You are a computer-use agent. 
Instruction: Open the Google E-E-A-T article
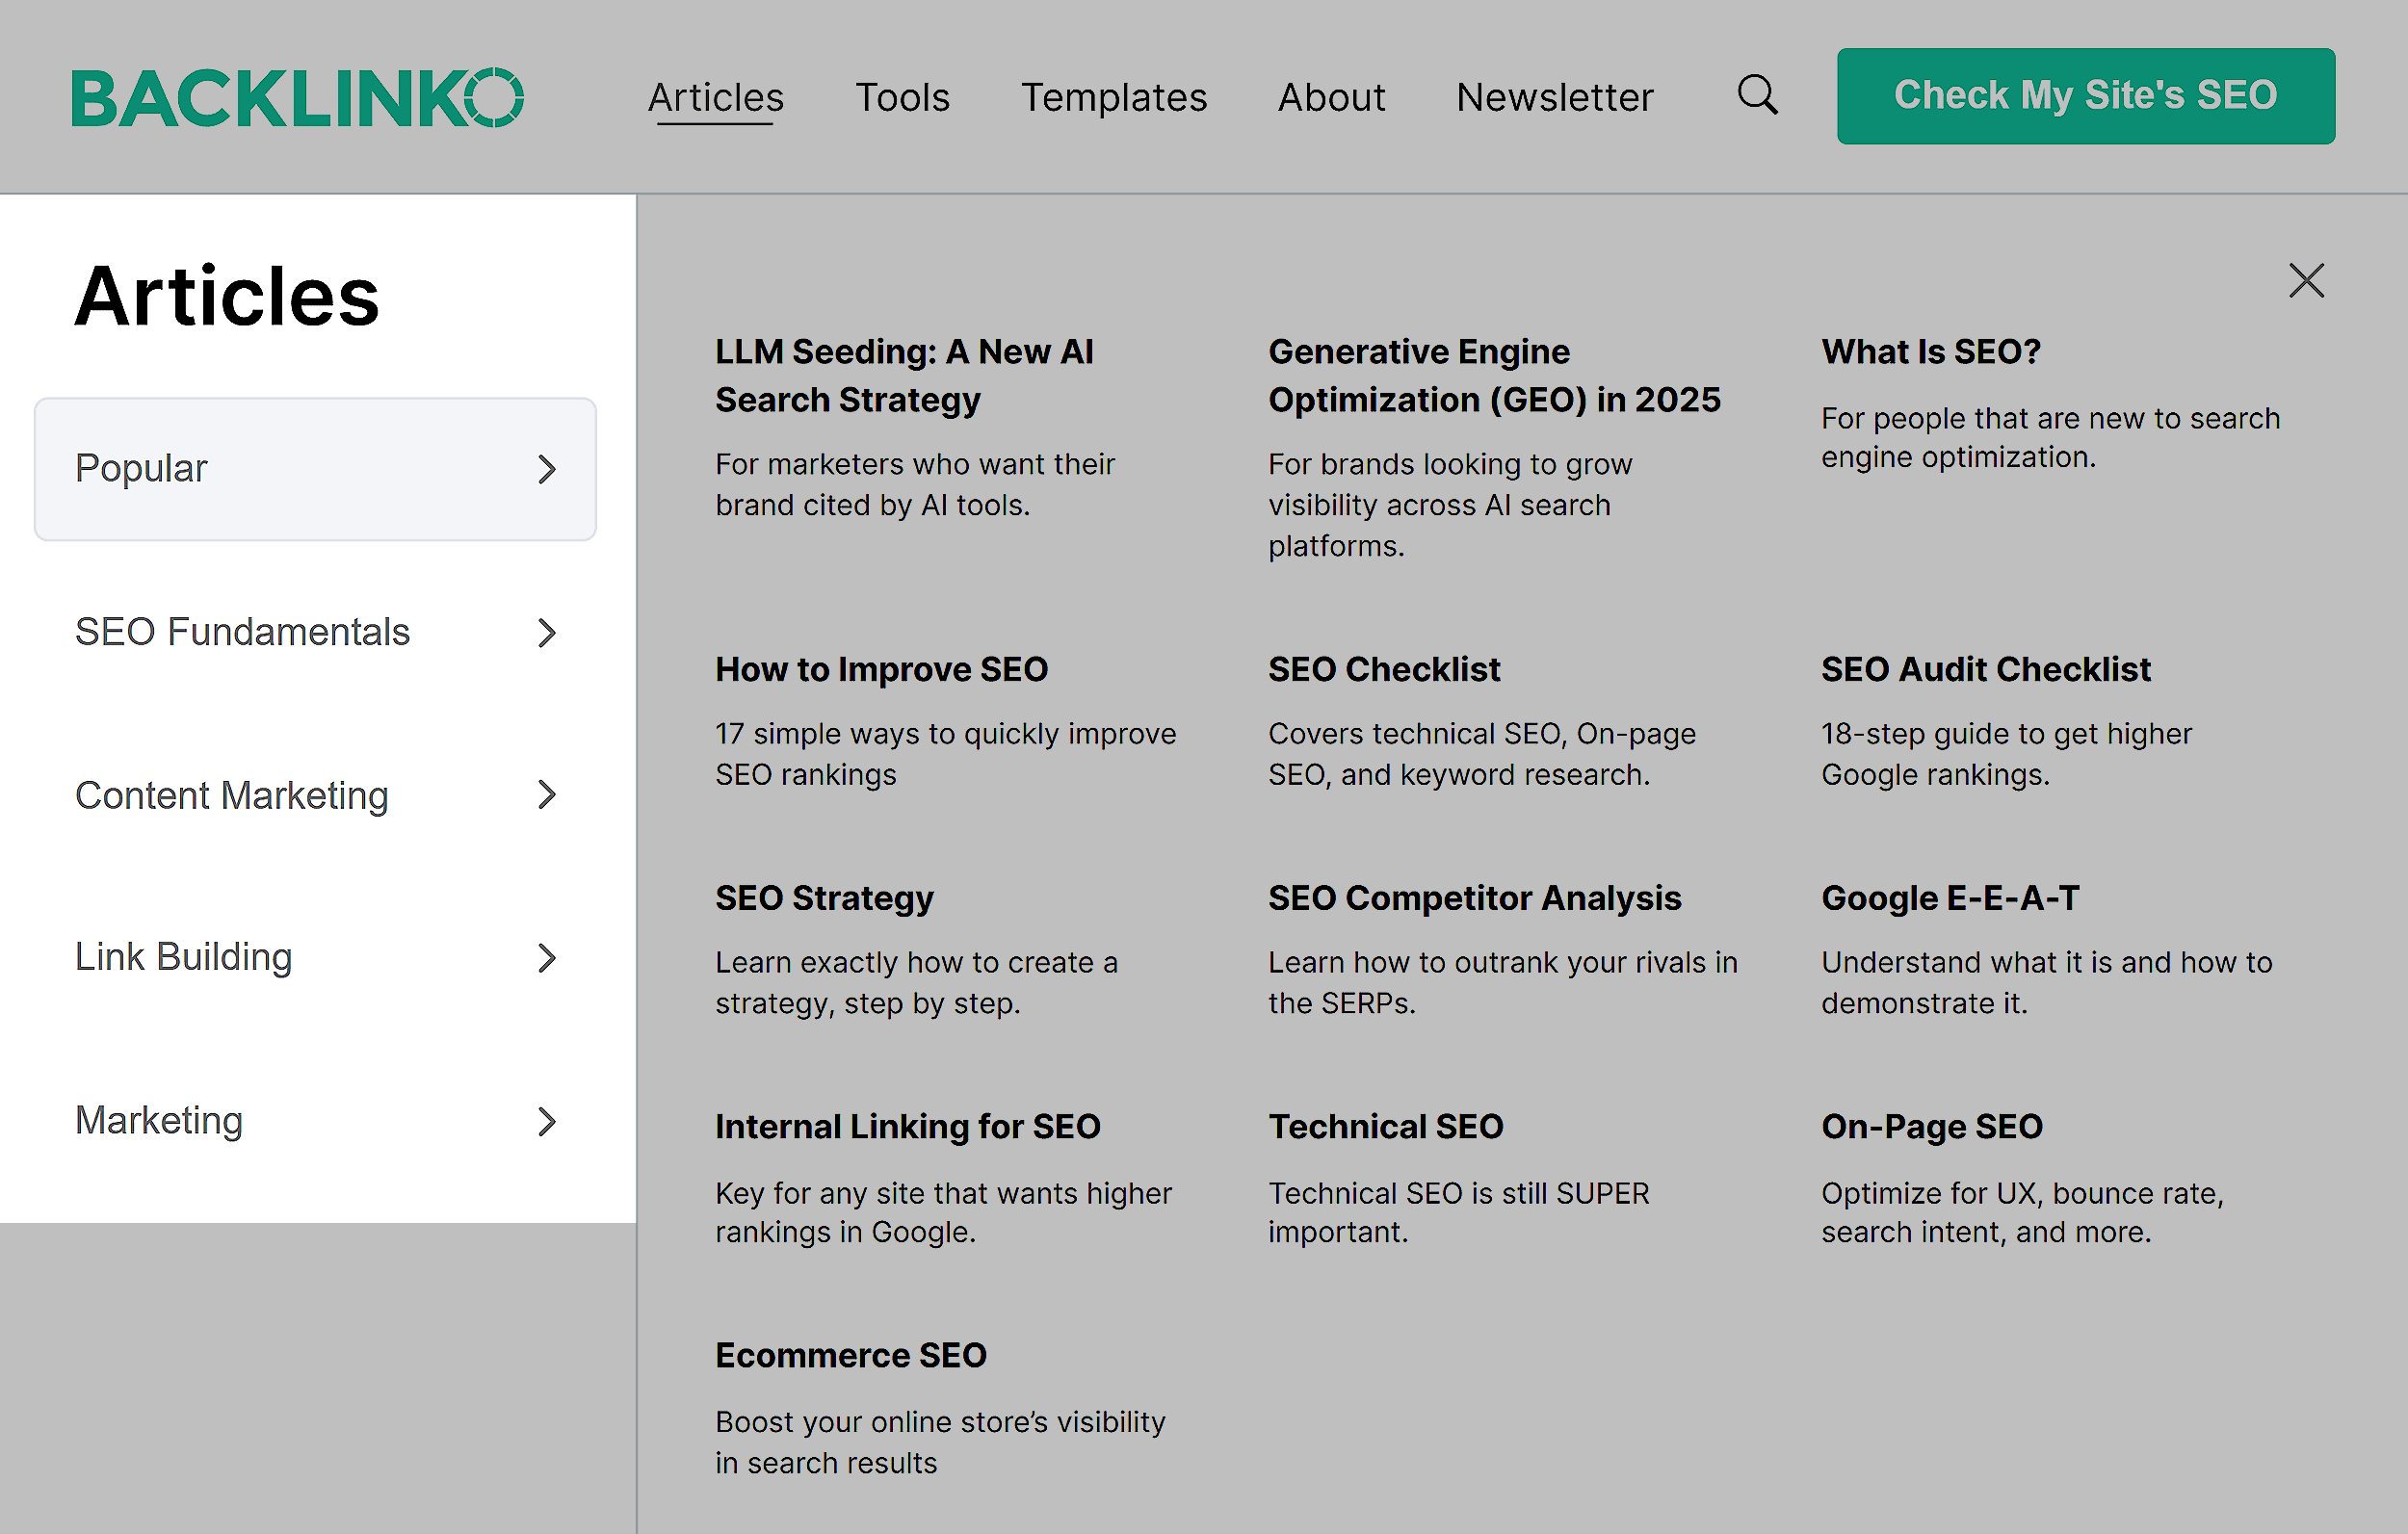[x=1950, y=898]
